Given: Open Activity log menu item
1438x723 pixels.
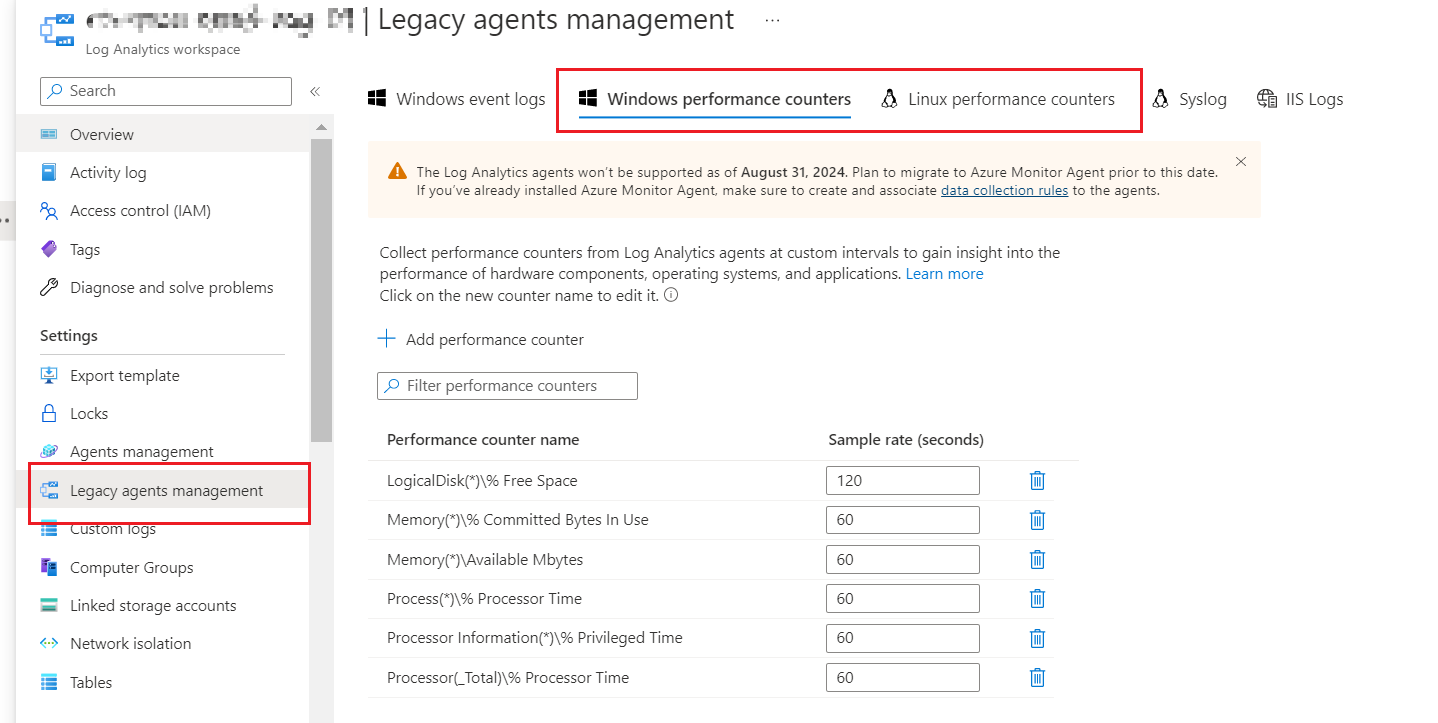Looking at the screenshot, I should [163, 172].
